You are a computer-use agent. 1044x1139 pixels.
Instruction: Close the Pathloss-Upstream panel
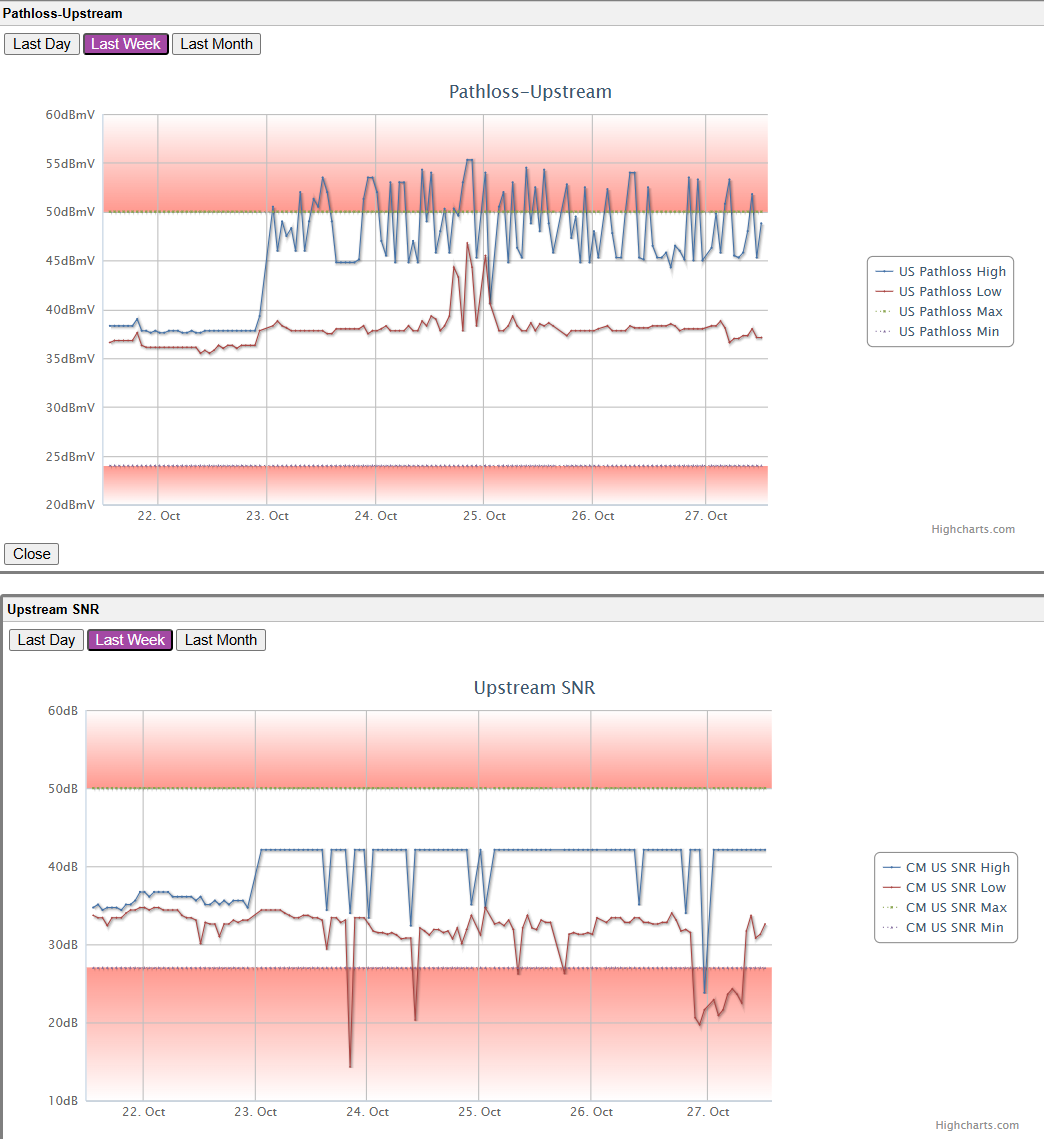[x=32, y=554]
